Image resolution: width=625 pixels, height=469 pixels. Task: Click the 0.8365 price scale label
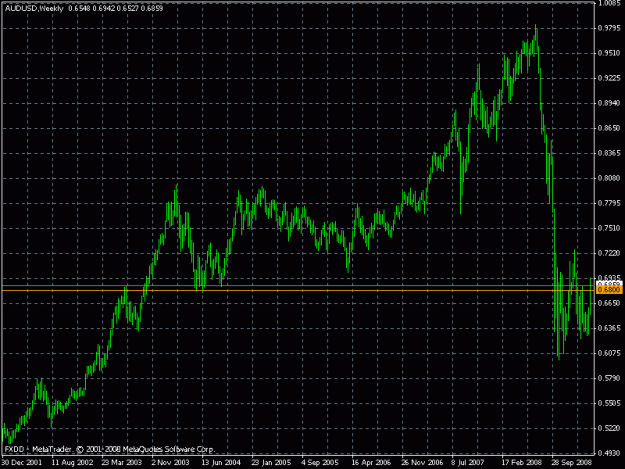tap(609, 153)
